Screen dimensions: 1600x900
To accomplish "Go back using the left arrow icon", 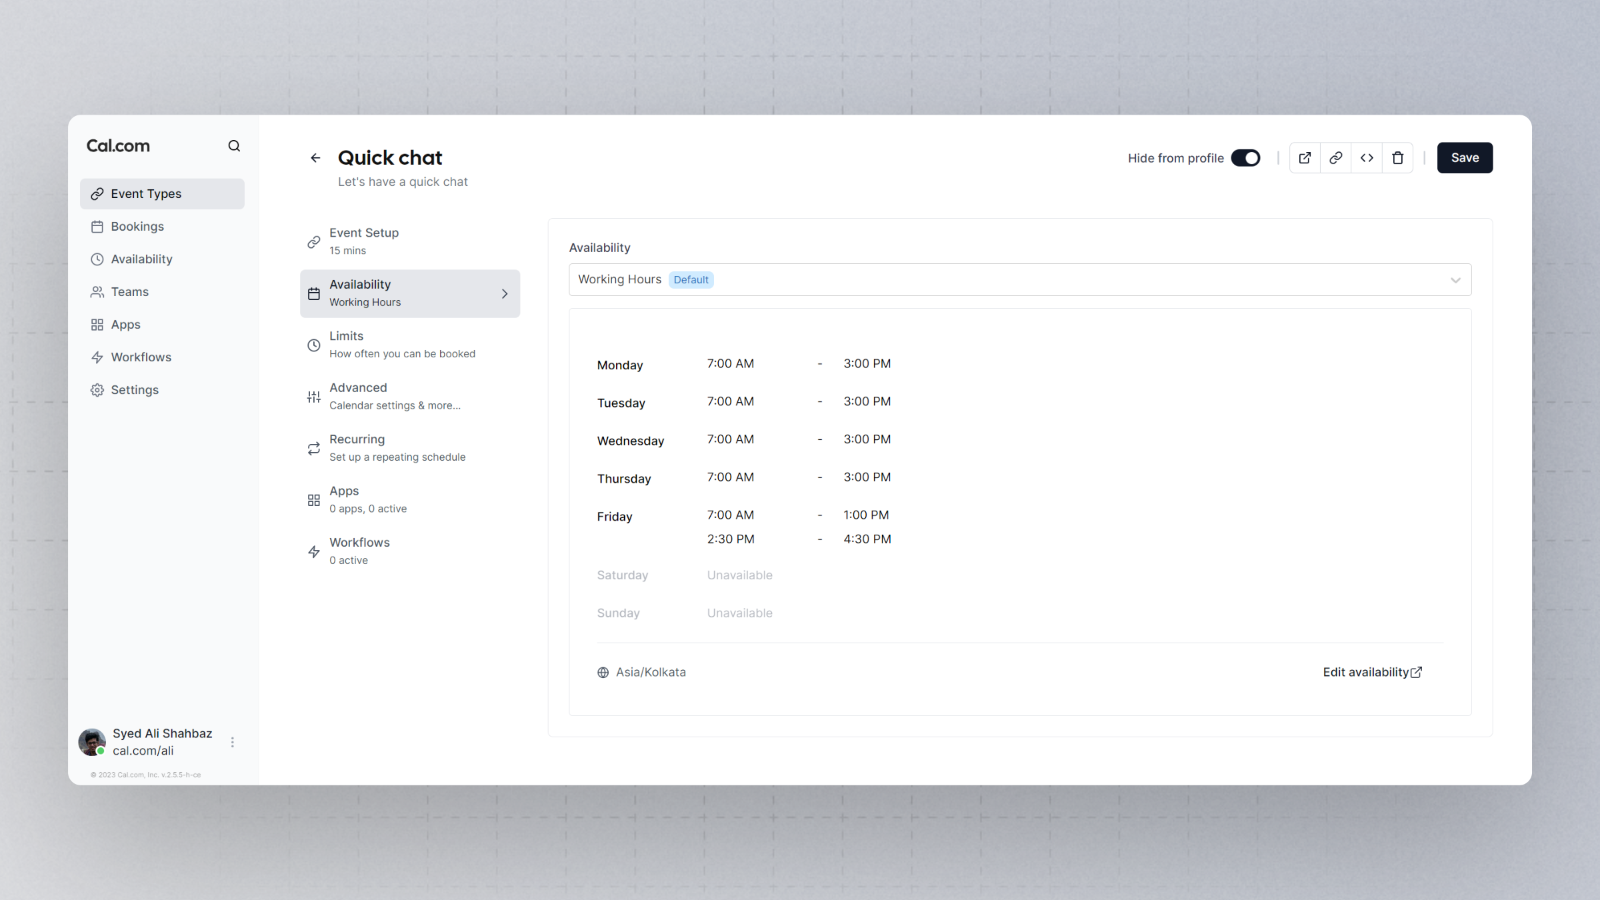I will tap(315, 158).
